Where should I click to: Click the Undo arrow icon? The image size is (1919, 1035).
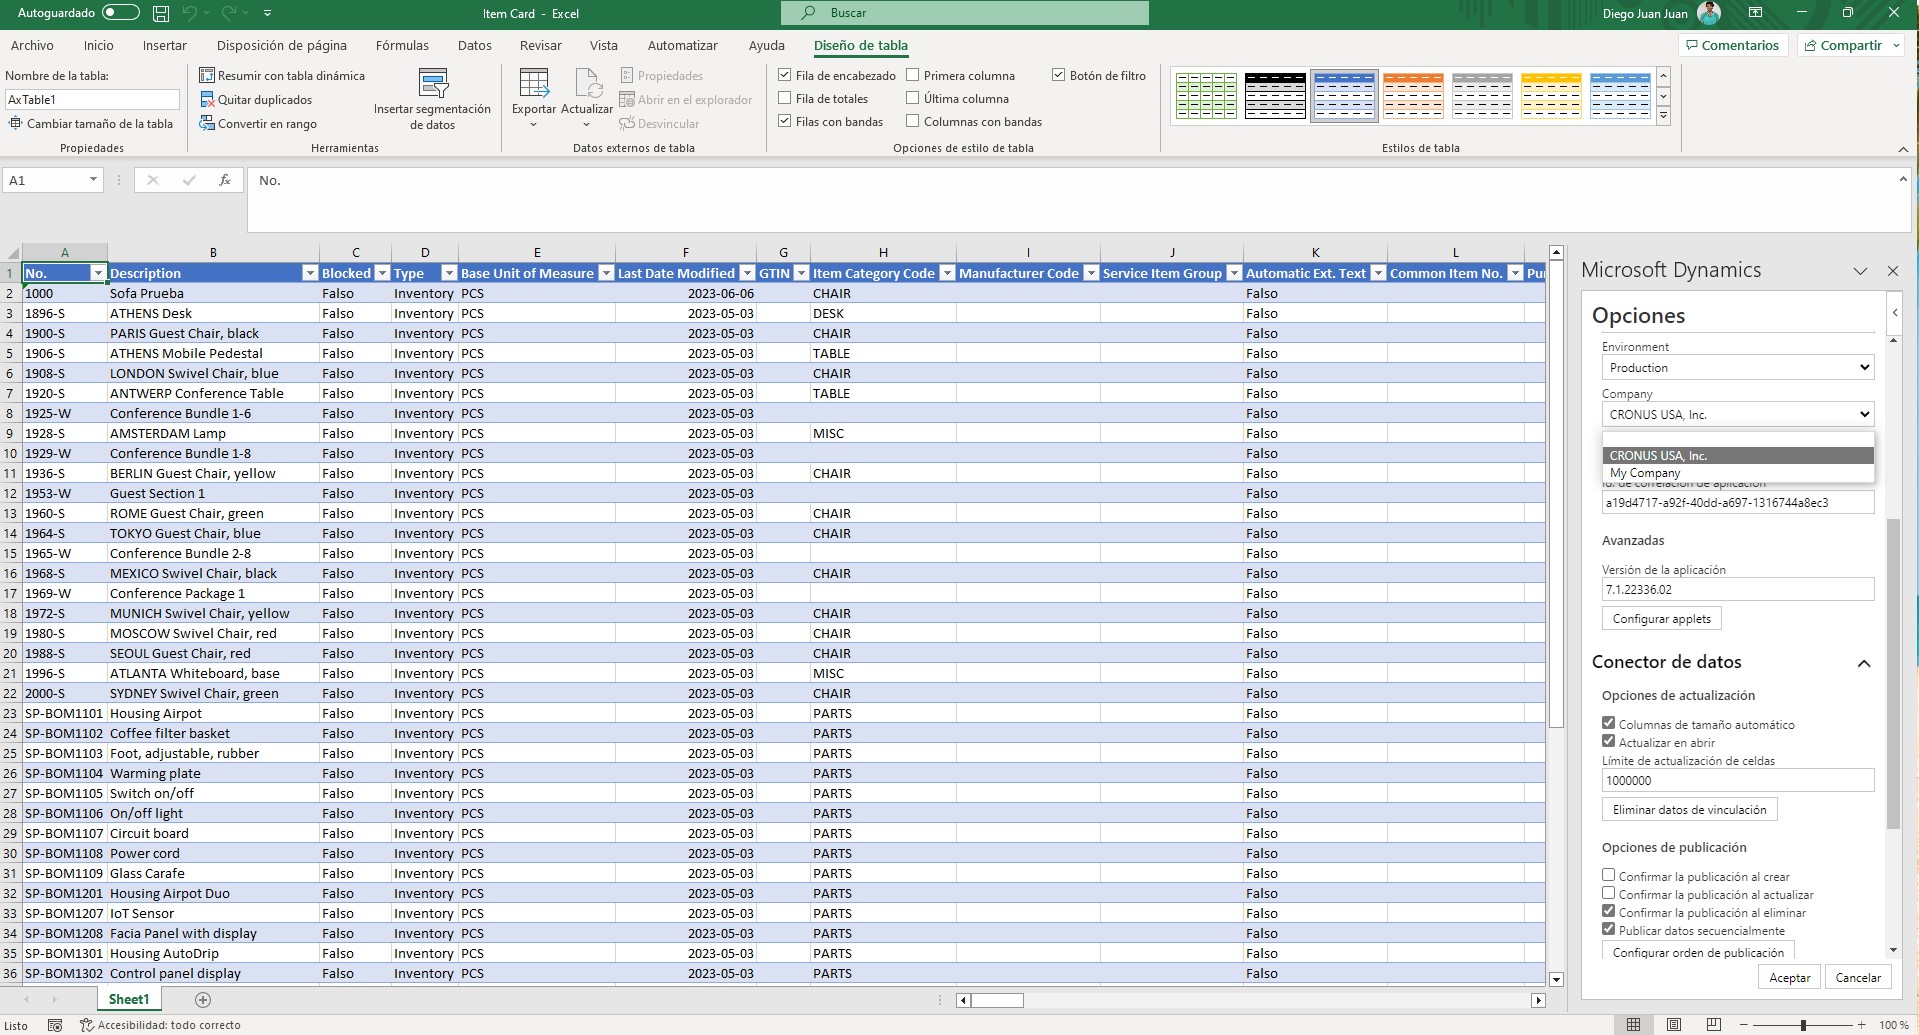coord(189,13)
